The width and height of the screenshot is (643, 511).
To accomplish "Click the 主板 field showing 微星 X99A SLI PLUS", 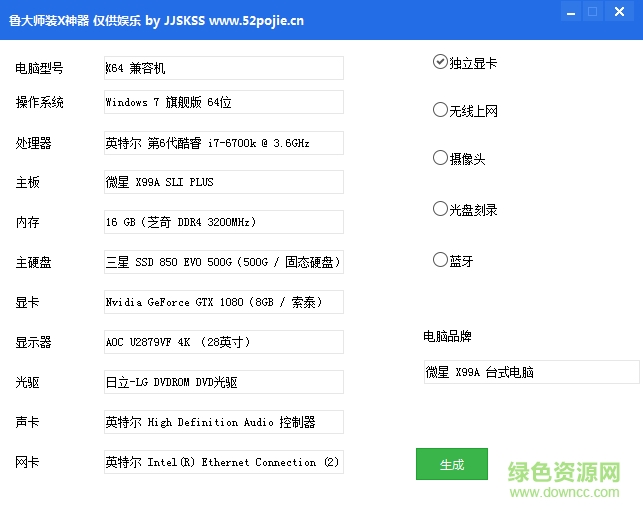I will coord(224,182).
